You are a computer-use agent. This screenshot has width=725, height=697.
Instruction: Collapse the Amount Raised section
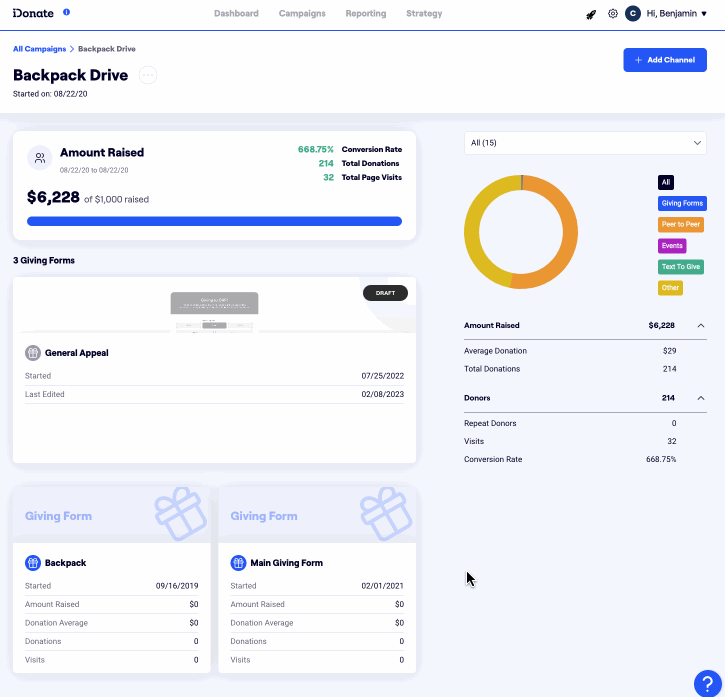pos(700,326)
